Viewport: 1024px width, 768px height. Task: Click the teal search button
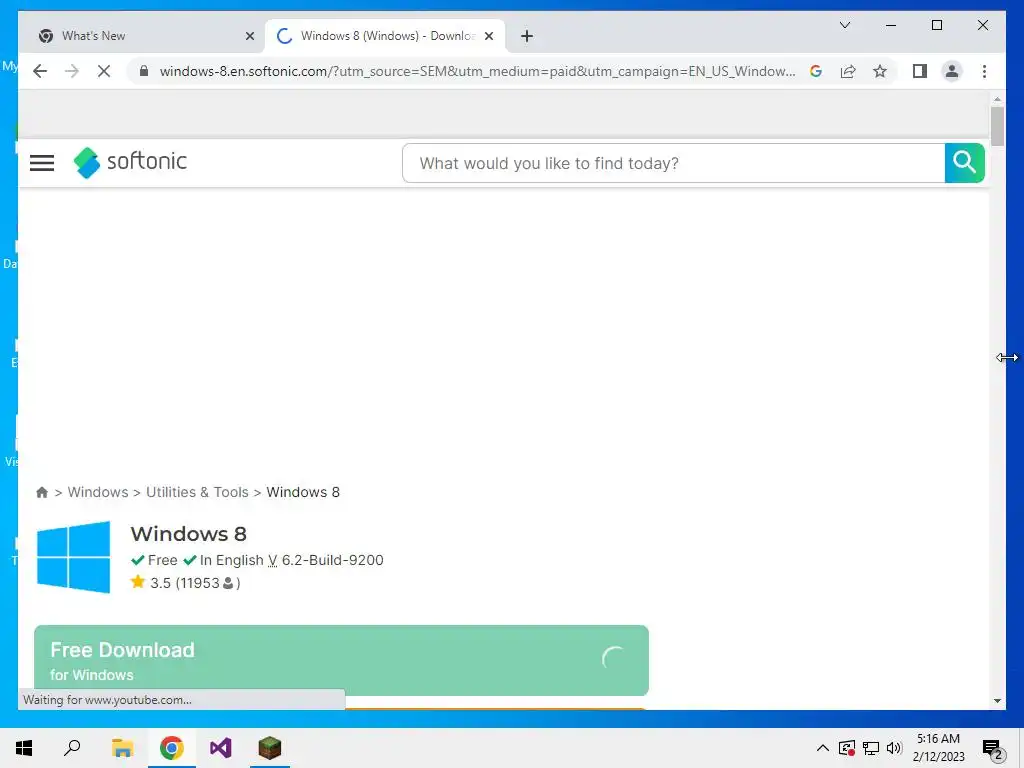(x=964, y=163)
